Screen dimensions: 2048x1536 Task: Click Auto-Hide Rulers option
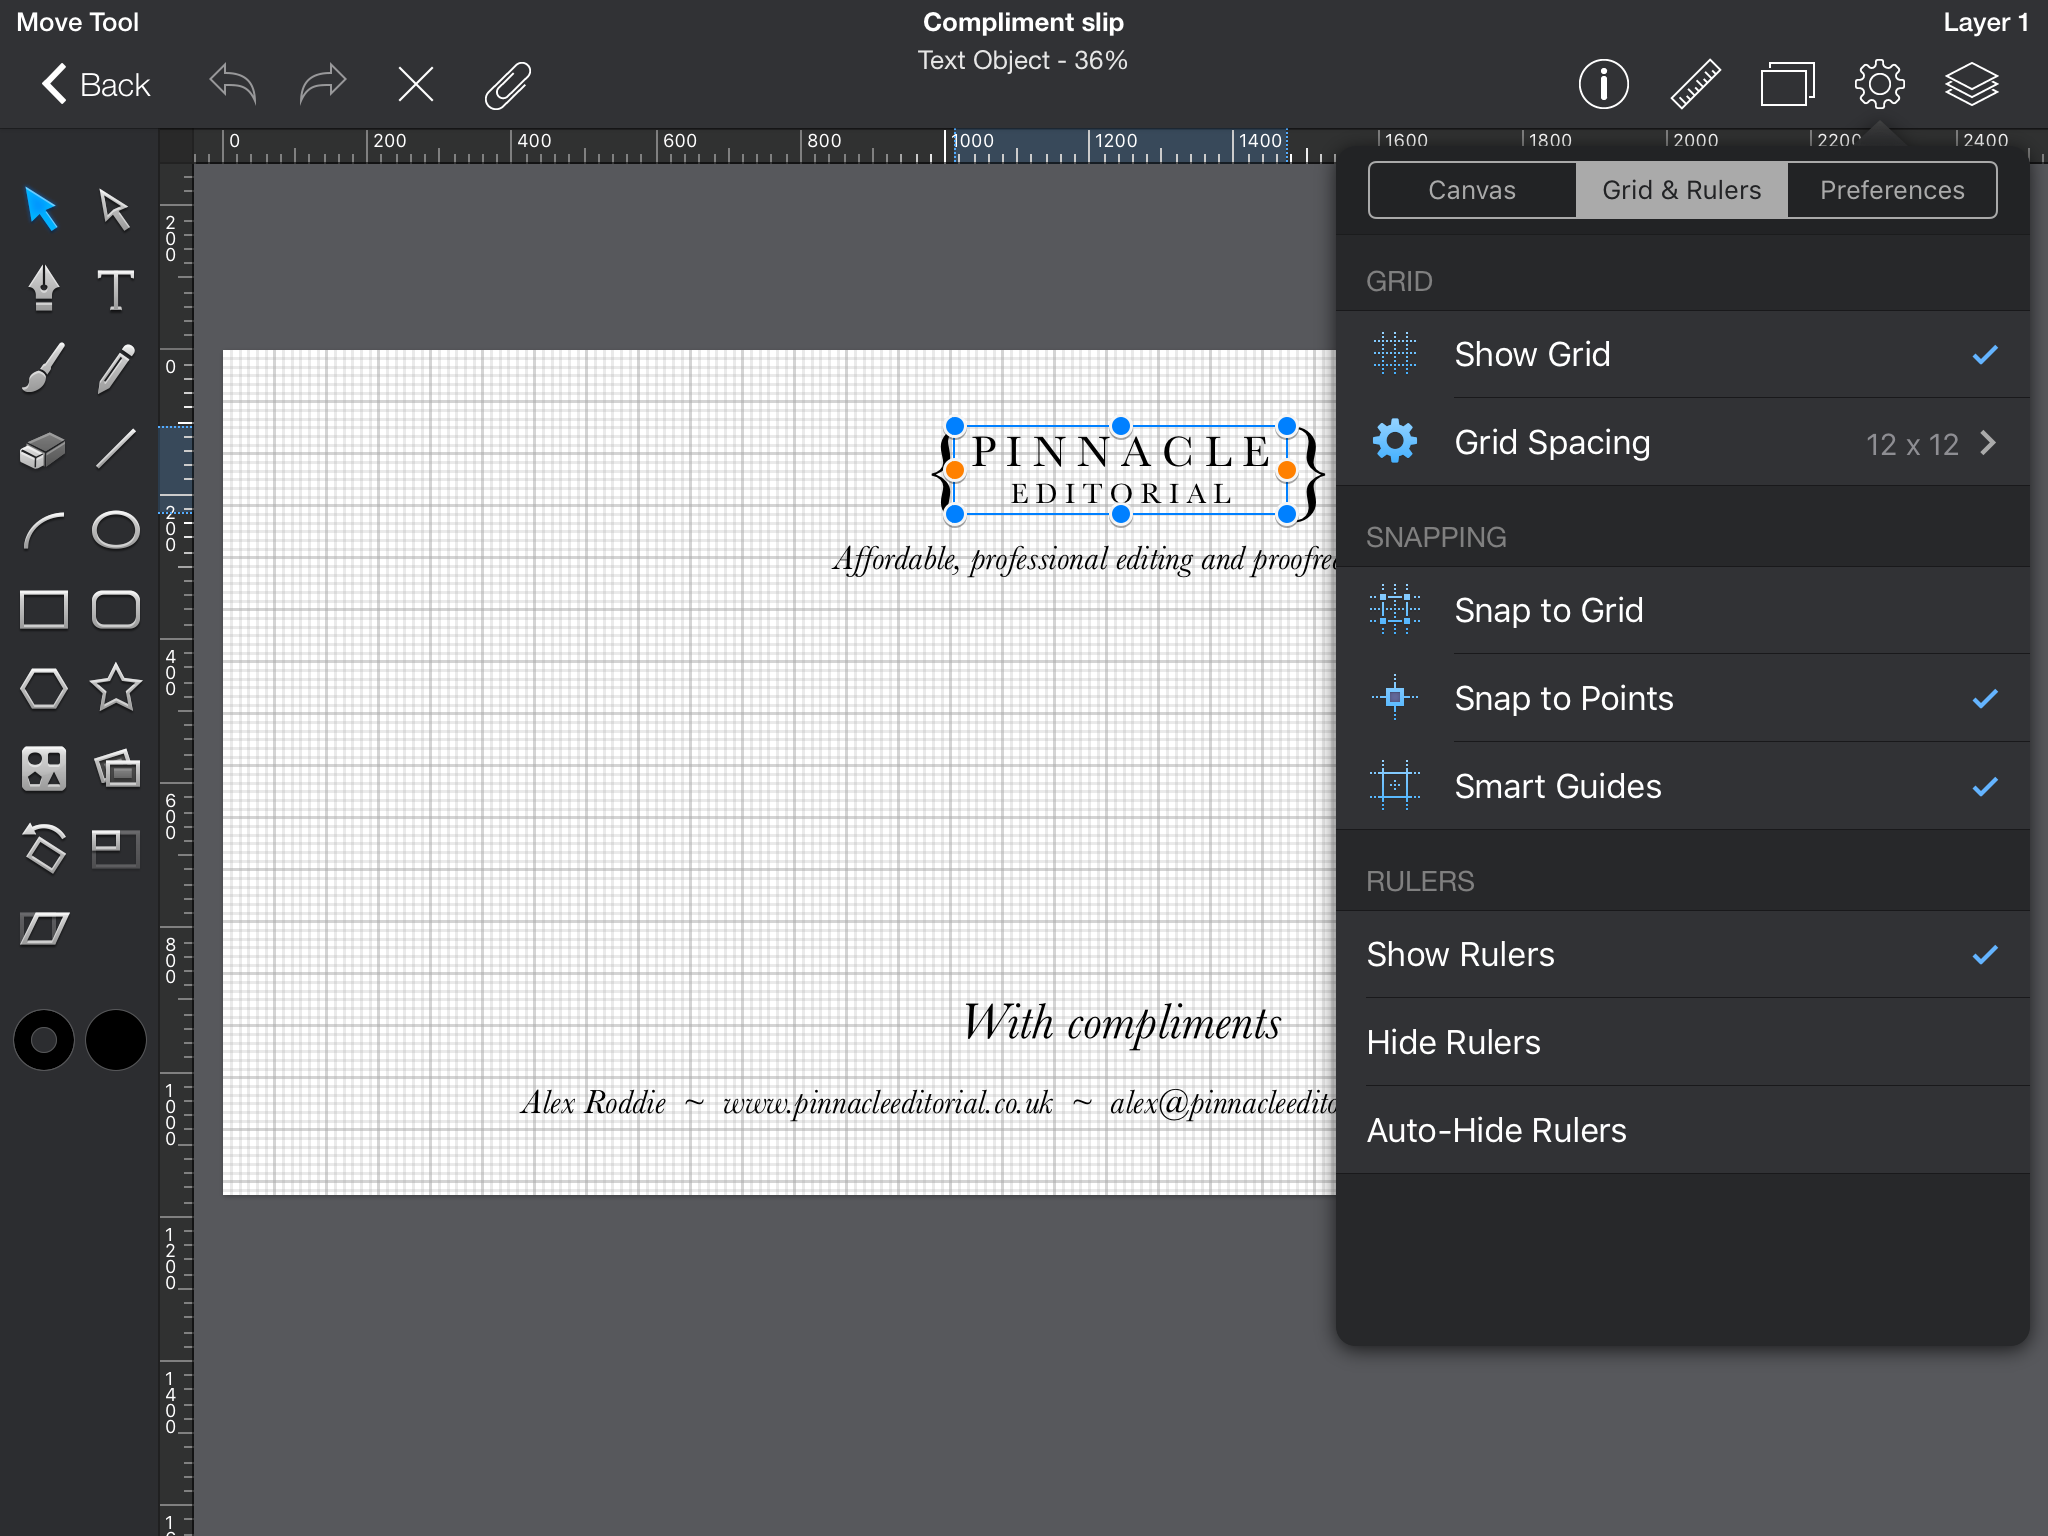[1495, 1129]
